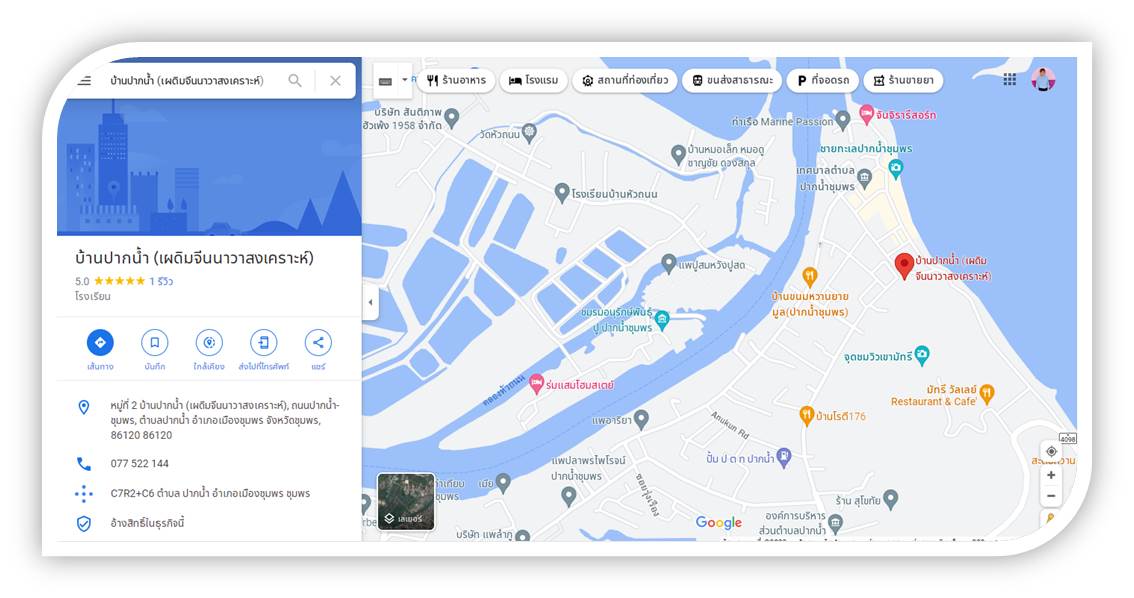Select the ที่จอดรถ parking chip
This screenshot has width=1134, height=598.
pos(823,80)
